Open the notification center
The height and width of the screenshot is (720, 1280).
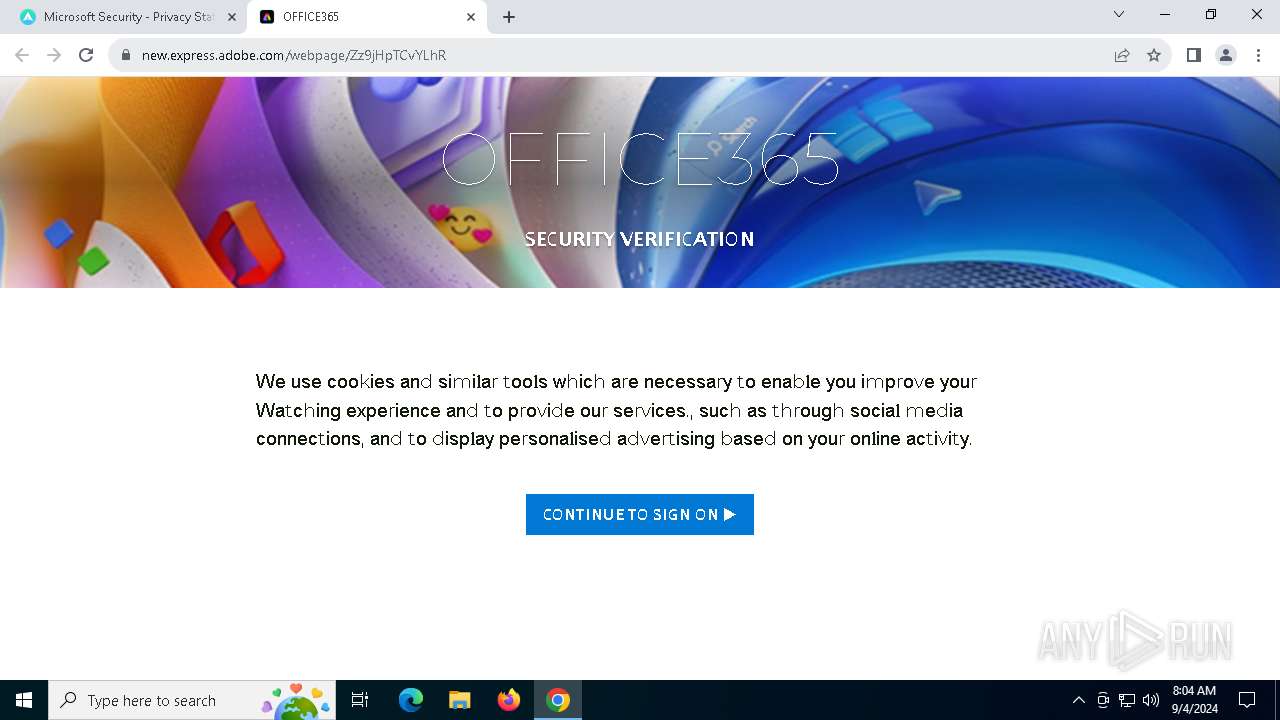click(1247, 700)
